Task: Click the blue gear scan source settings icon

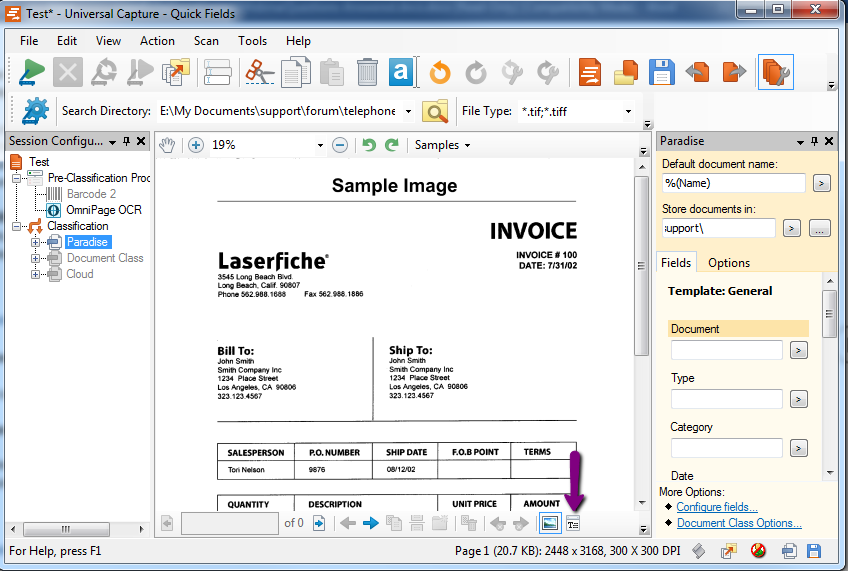Action: 36,111
